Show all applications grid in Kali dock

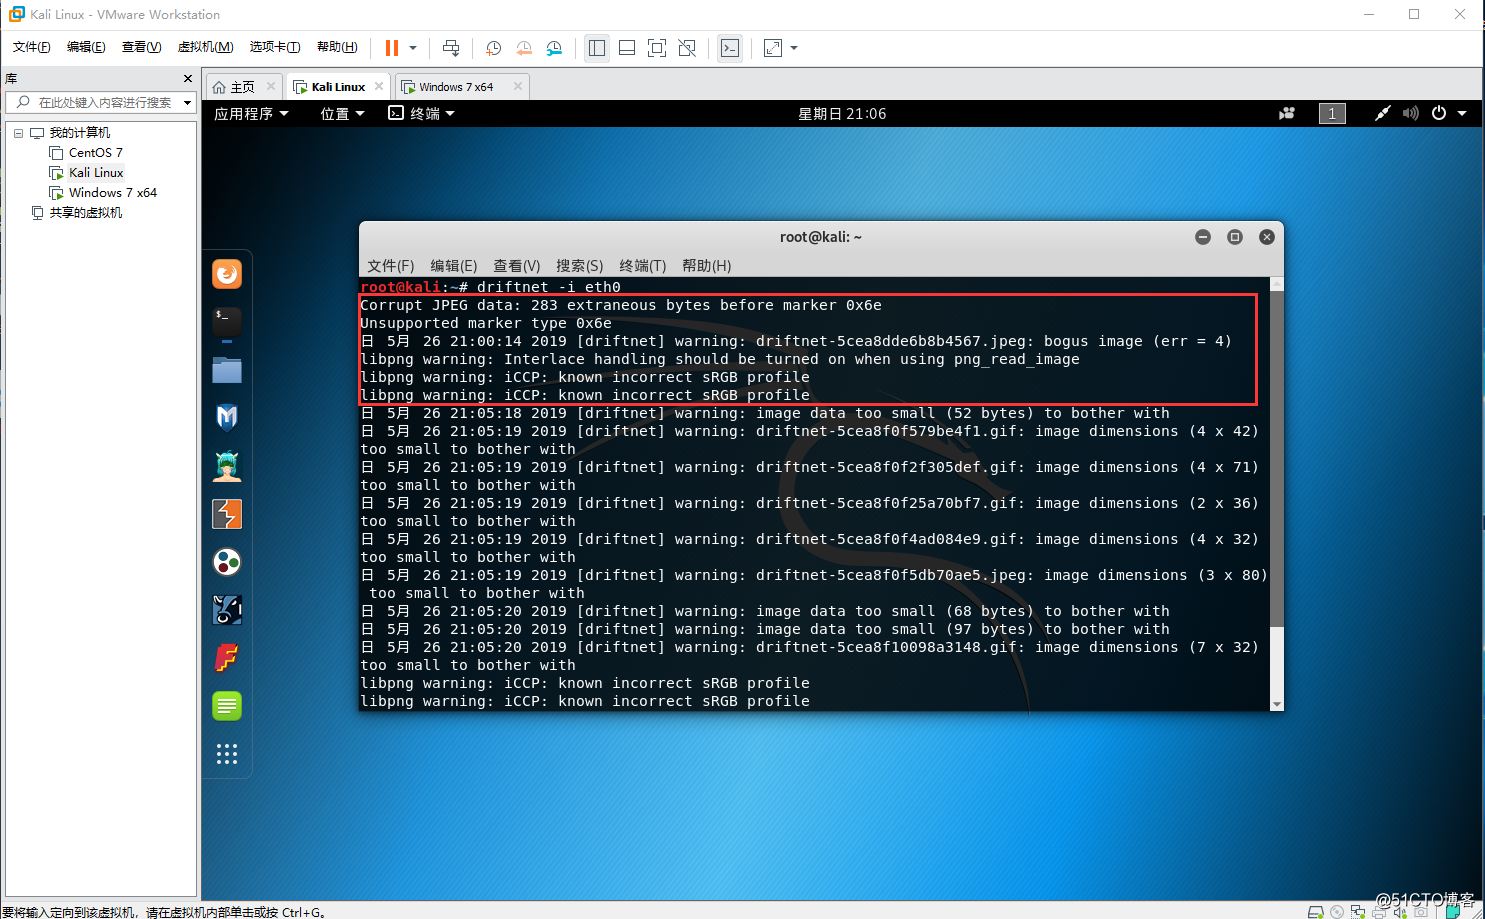tap(227, 754)
